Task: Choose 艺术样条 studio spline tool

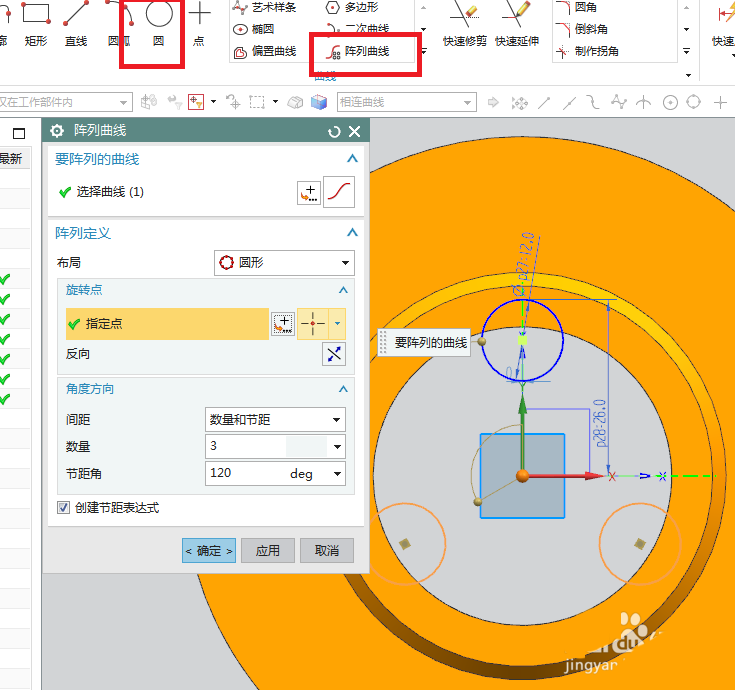Action: (265, 7)
